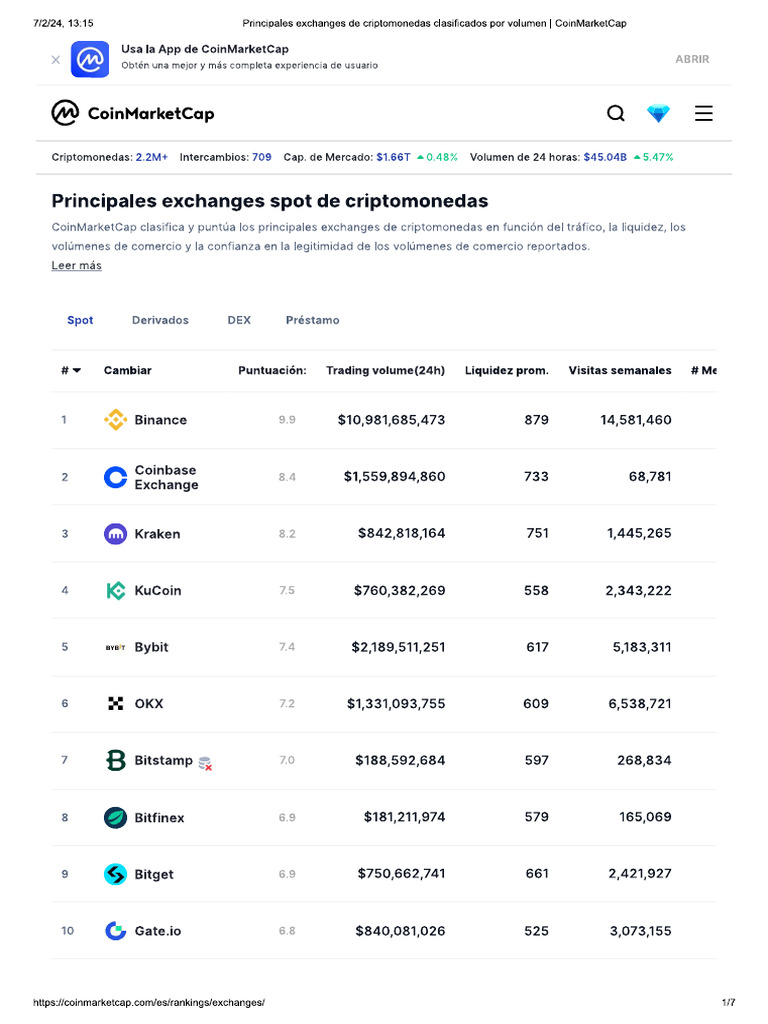Click the CoinMarketCap app icon
Image resolution: width=768 pixels, height=1024 pixels.
[90, 59]
